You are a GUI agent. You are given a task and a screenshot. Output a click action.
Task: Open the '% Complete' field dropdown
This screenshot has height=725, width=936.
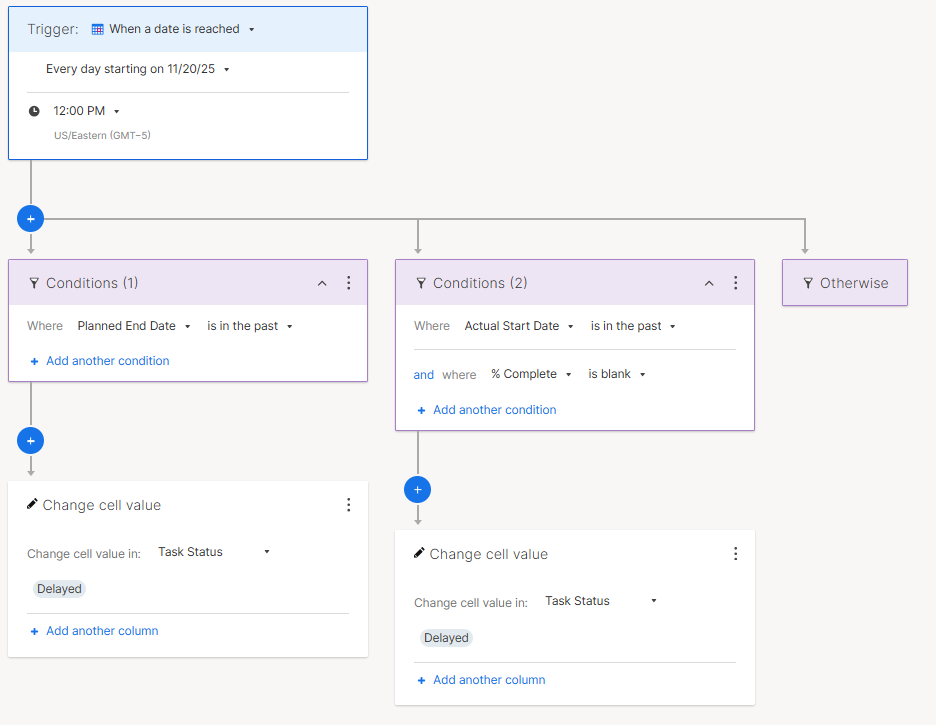pyautogui.click(x=531, y=374)
